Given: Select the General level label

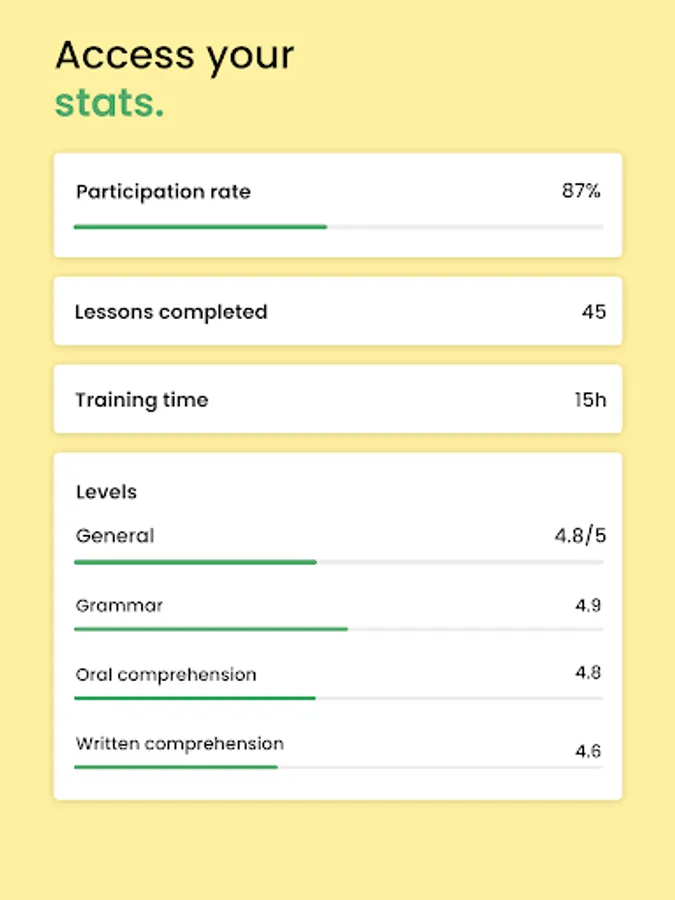Looking at the screenshot, I should [x=115, y=536].
